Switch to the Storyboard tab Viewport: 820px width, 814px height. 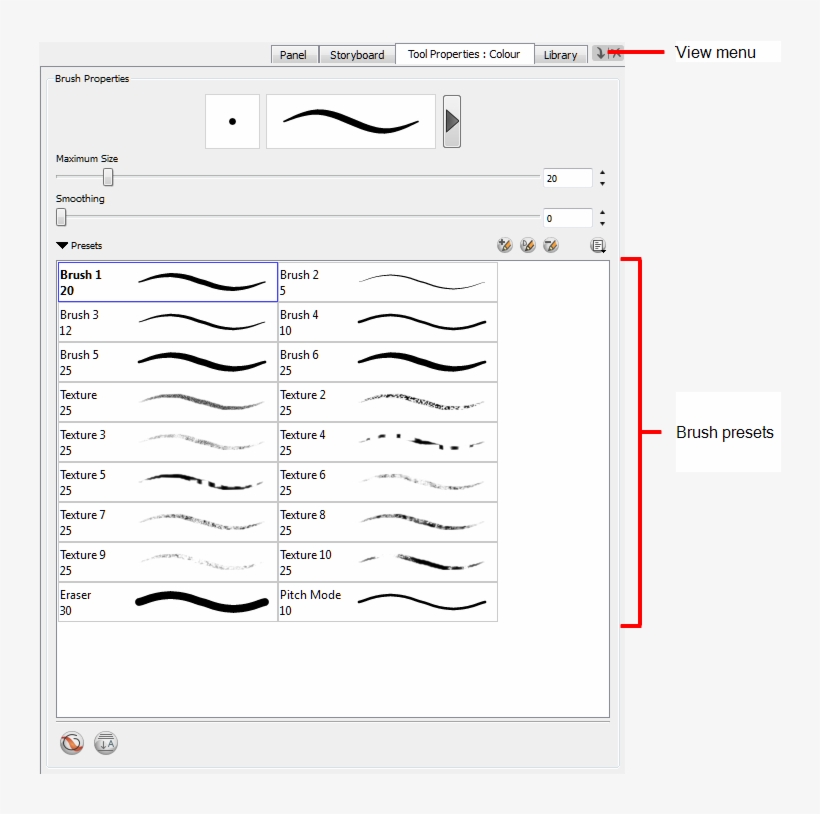[x=358, y=55]
